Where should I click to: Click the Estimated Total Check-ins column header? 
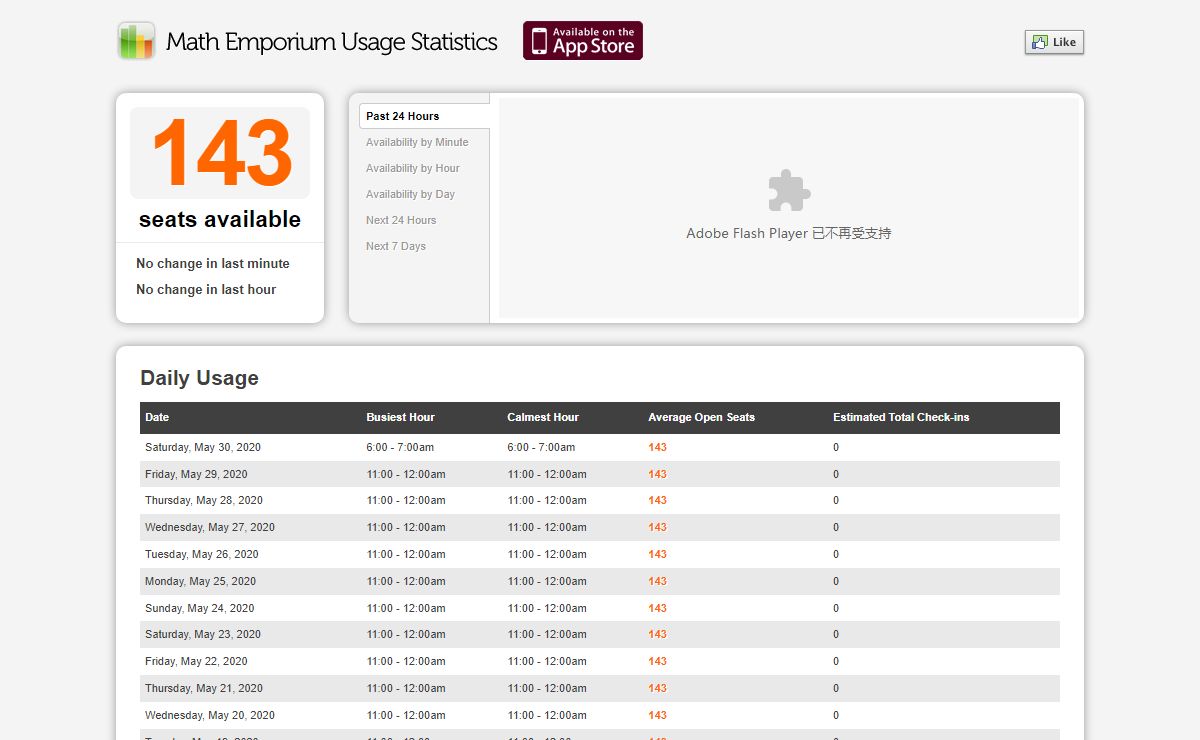pos(901,417)
